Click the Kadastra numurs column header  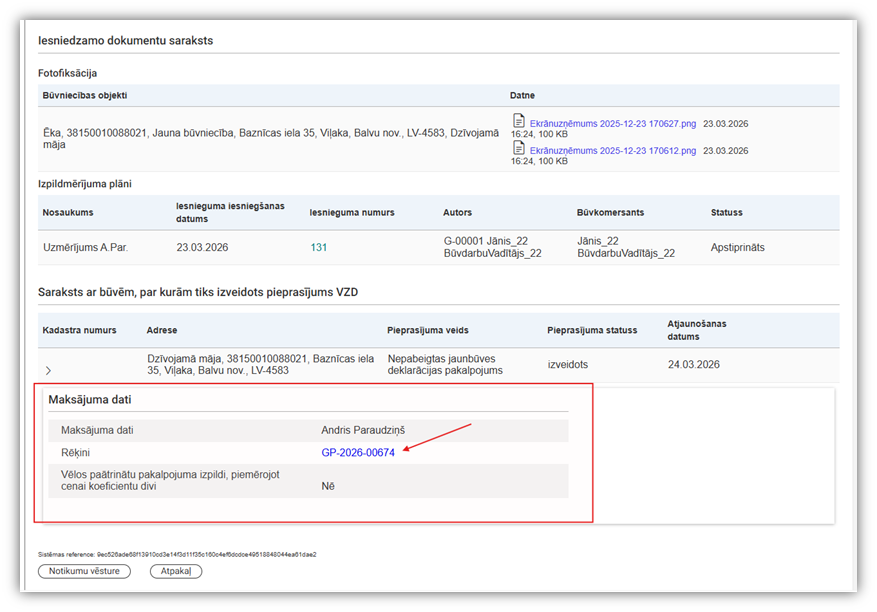point(79,330)
